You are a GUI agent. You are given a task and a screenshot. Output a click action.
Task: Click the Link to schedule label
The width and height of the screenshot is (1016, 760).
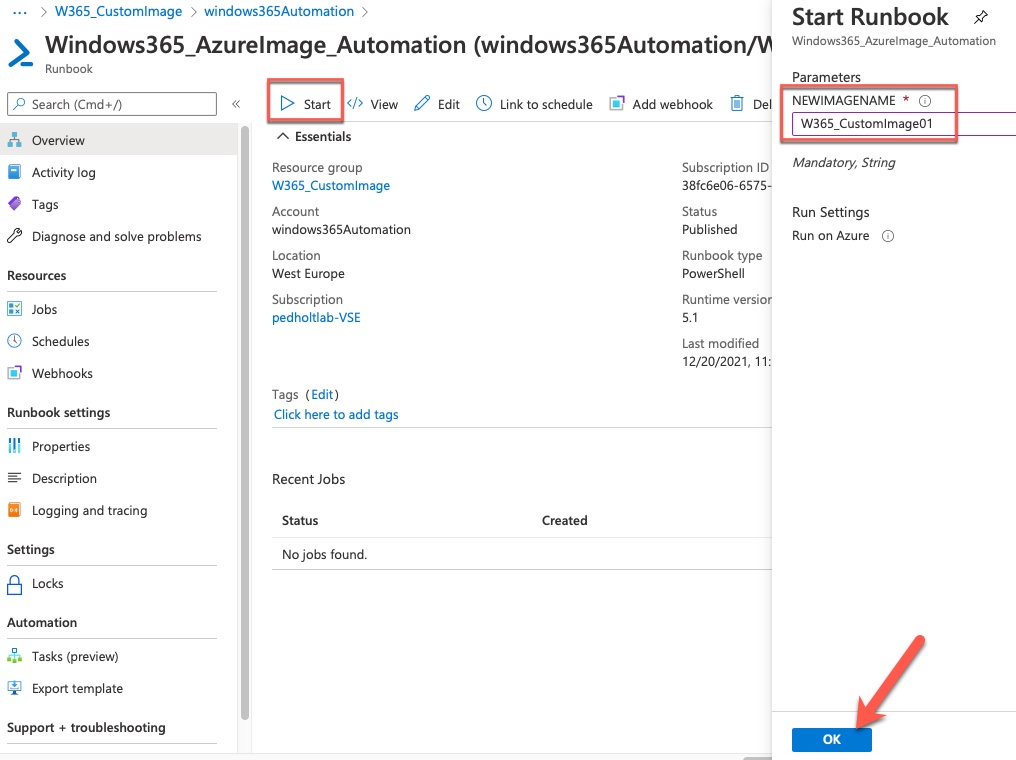click(546, 104)
